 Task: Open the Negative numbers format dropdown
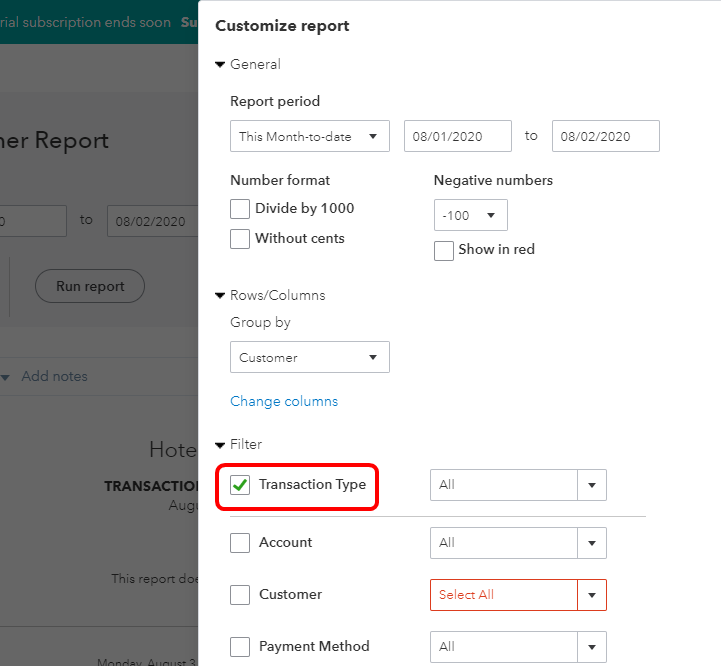(470, 215)
